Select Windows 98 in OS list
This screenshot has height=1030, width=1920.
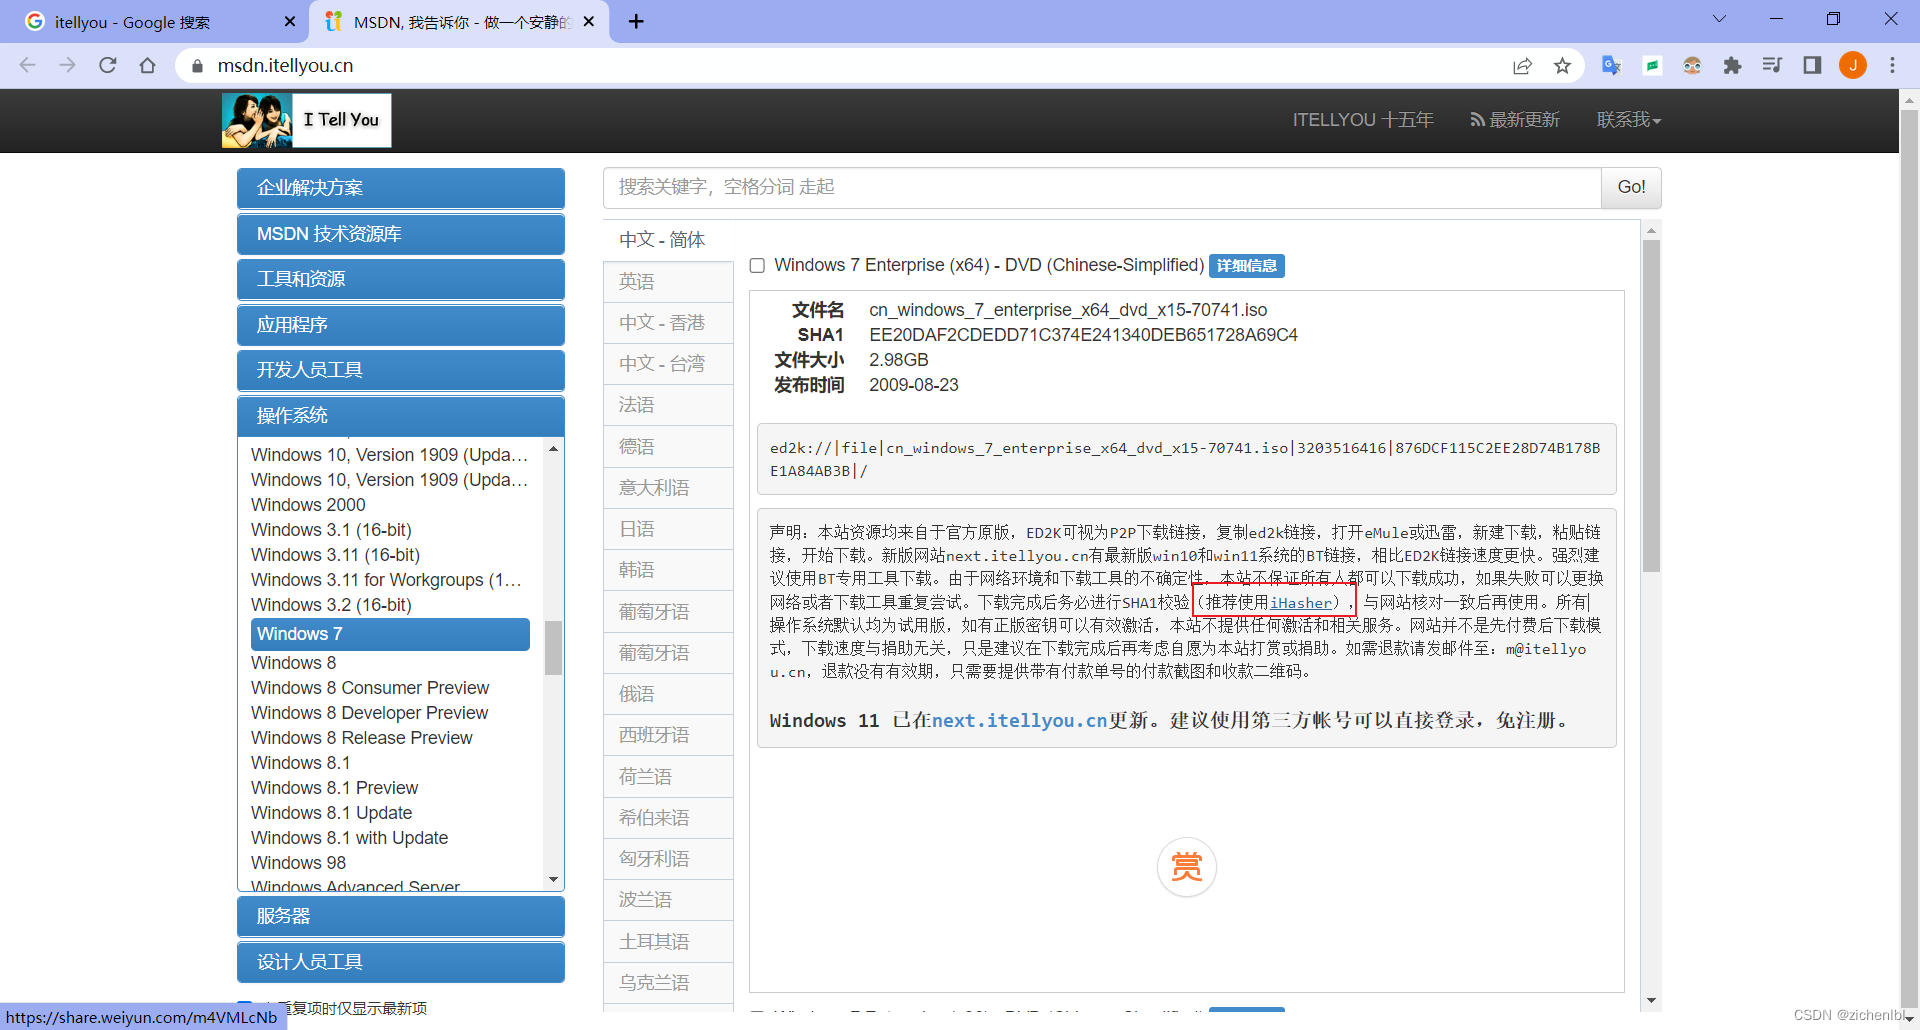(299, 863)
